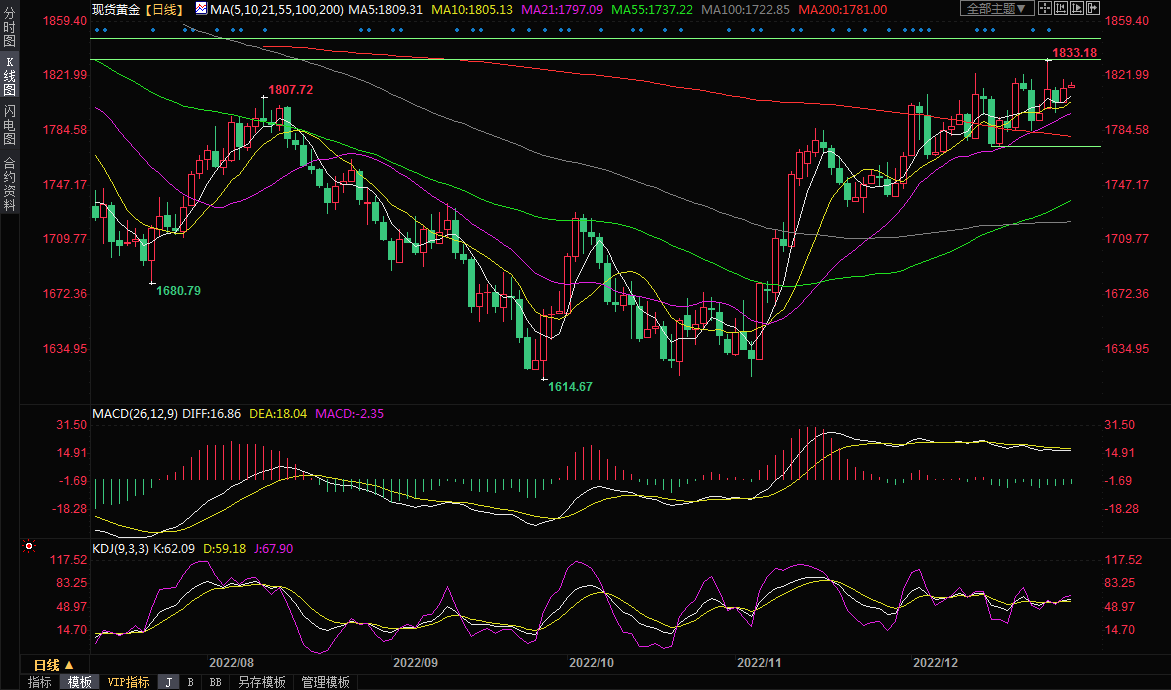Click the red target icon beside KDJ
This screenshot has height=690, width=1171.
click(x=28, y=548)
